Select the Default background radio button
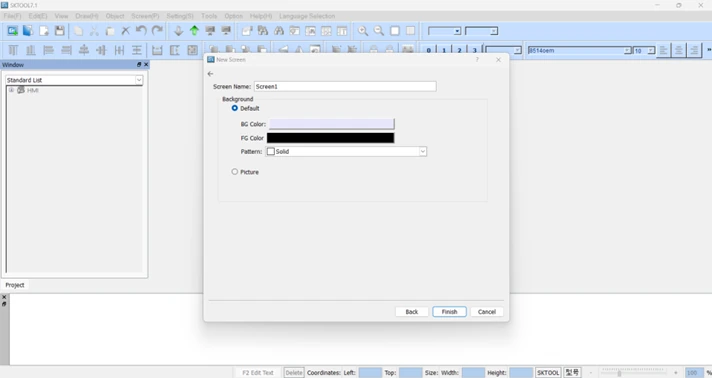This screenshot has height=378, width=712. pyautogui.click(x=235, y=108)
